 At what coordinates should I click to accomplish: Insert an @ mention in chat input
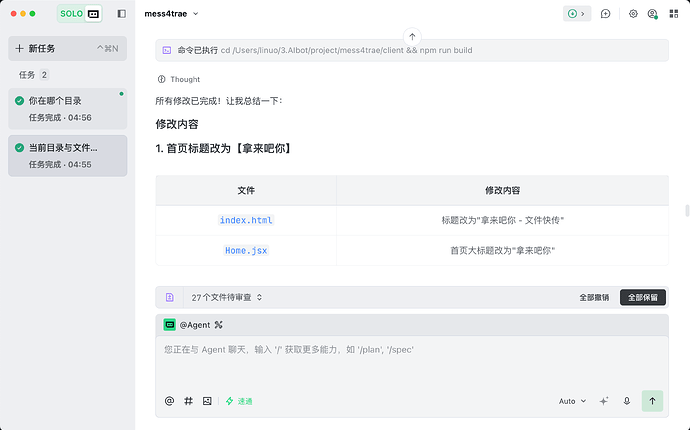coord(169,401)
